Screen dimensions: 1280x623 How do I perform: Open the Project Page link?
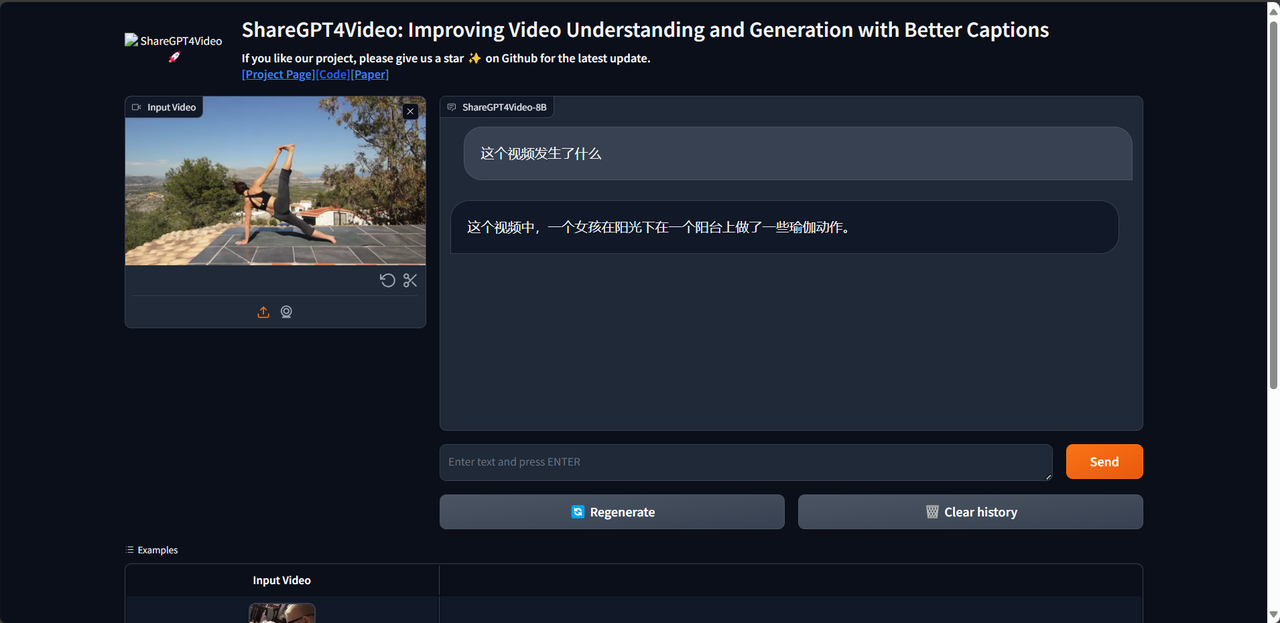point(278,75)
